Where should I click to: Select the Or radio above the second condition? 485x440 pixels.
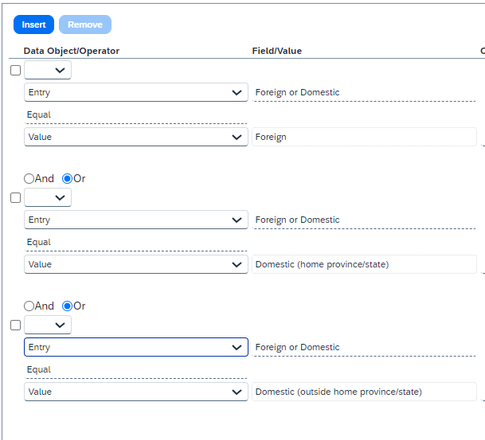click(67, 179)
